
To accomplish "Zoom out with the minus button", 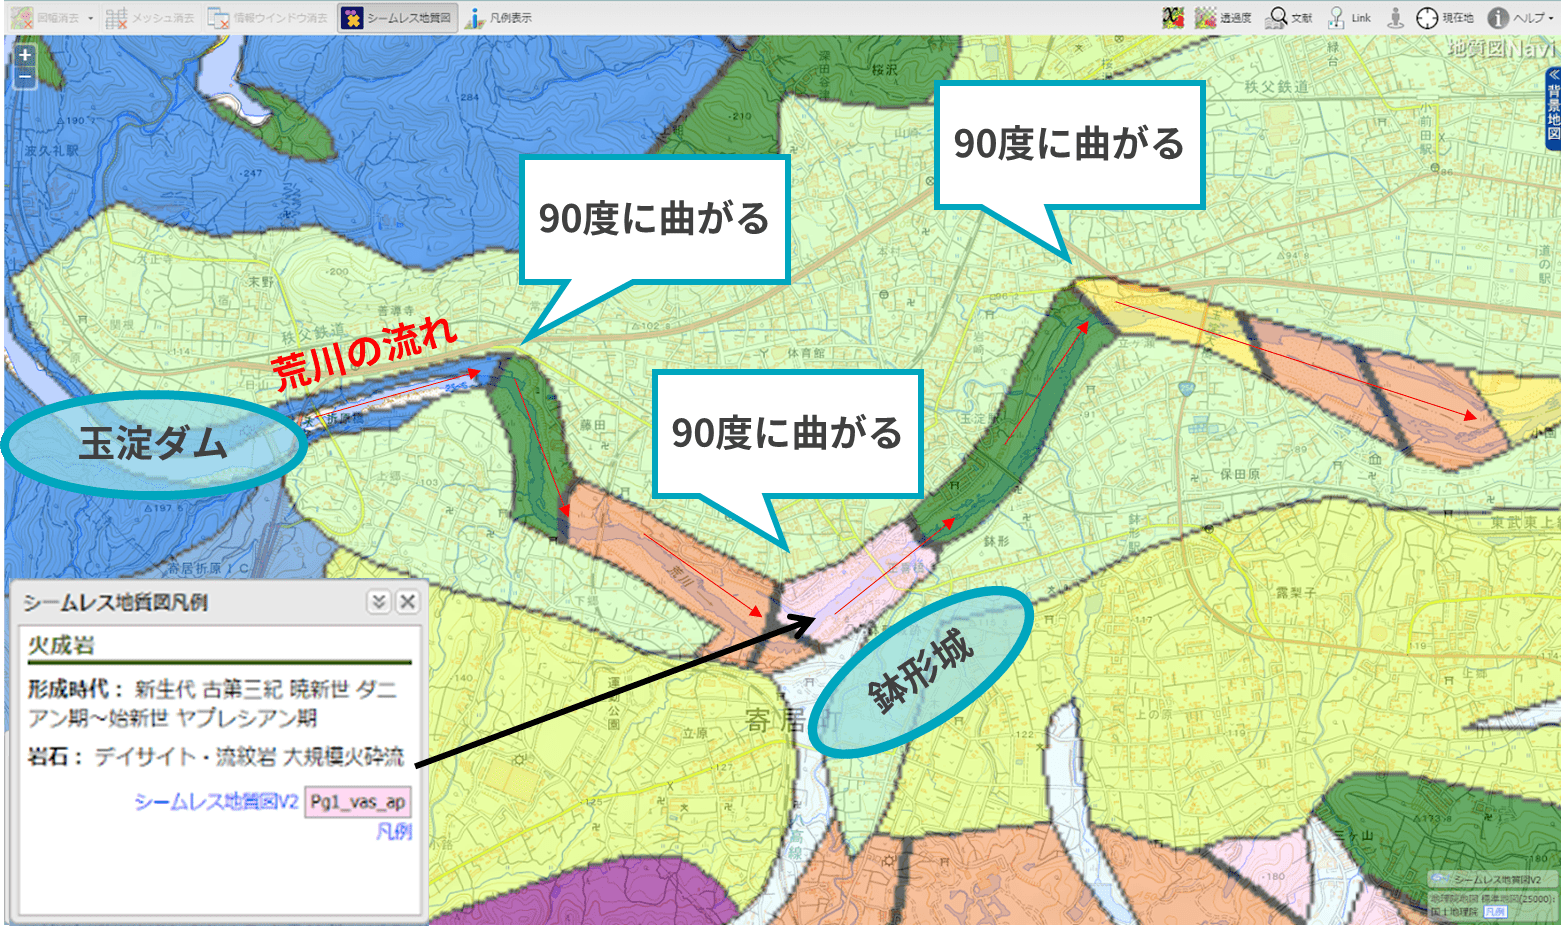I will point(25,77).
